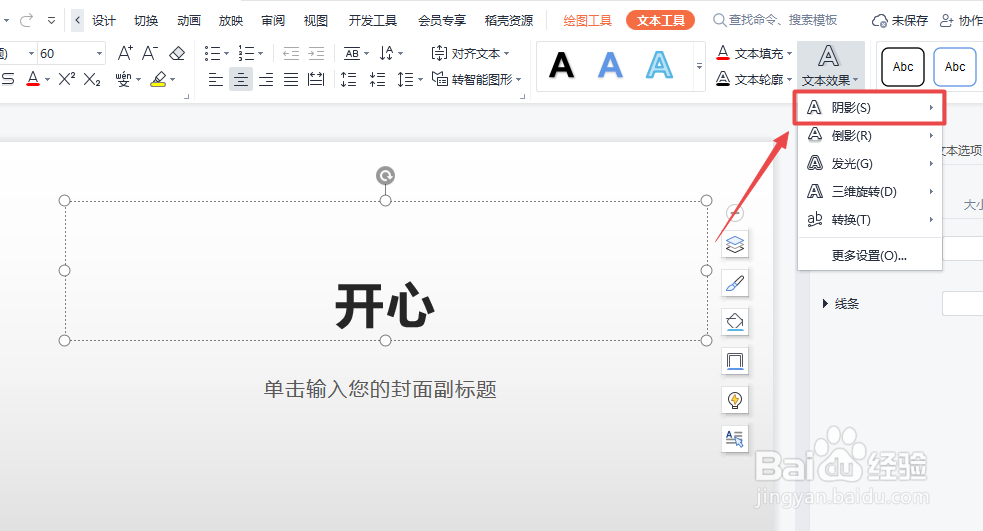Choose 更多设置(O)... menu entry
The width and height of the screenshot is (983, 531).
870,255
